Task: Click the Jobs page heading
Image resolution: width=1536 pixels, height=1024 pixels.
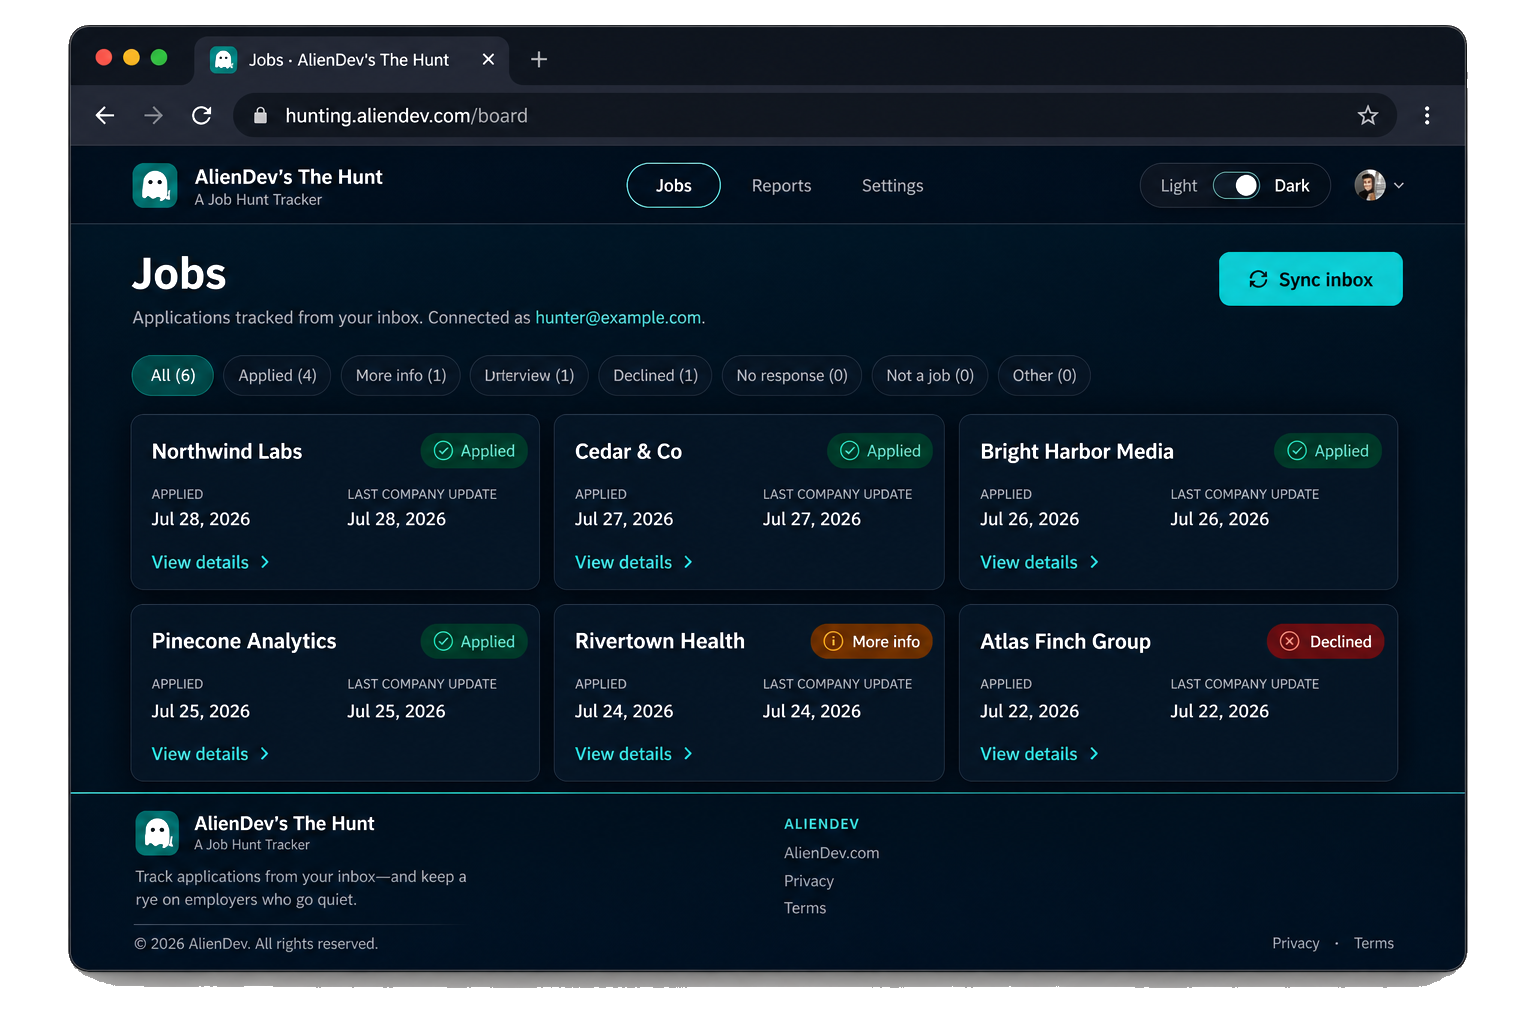Action: pyautogui.click(x=180, y=274)
